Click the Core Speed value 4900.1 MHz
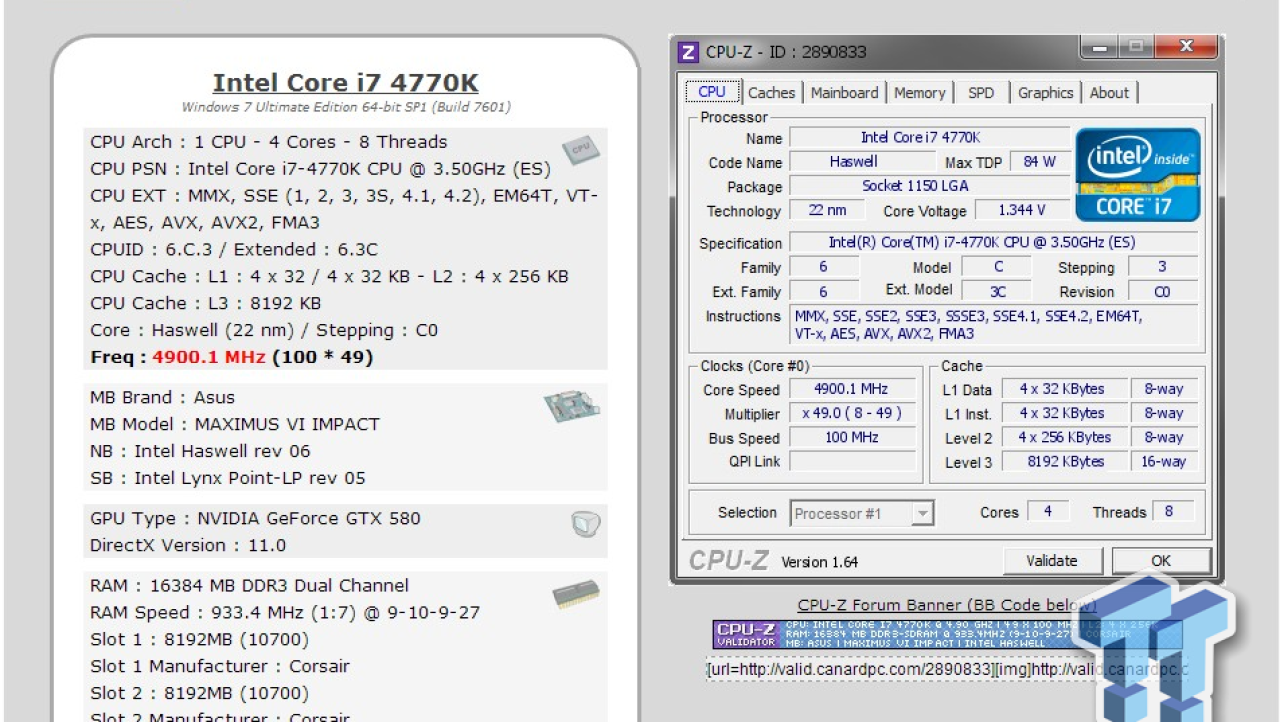The height and width of the screenshot is (722, 1280). [x=852, y=389]
